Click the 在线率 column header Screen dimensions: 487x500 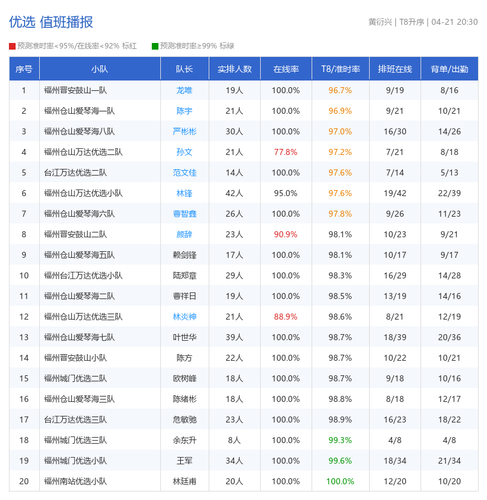pyautogui.click(x=286, y=69)
